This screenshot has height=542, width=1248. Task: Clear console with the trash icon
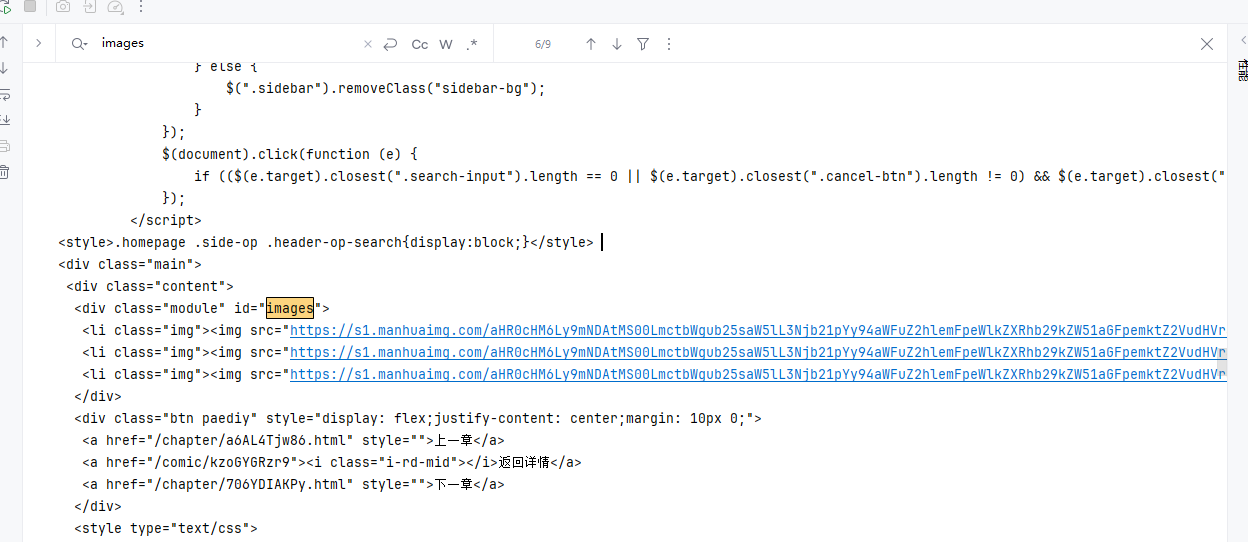click(x=4, y=172)
